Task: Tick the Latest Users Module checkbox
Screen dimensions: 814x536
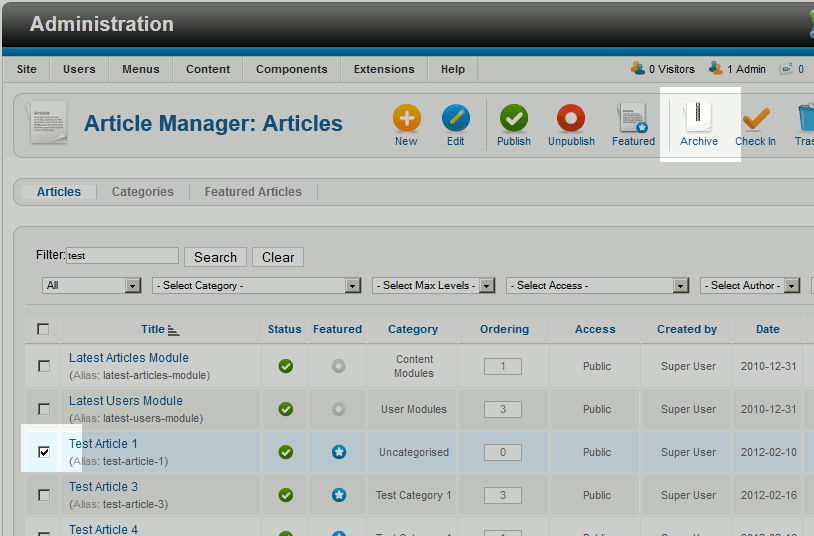Action: (44, 409)
